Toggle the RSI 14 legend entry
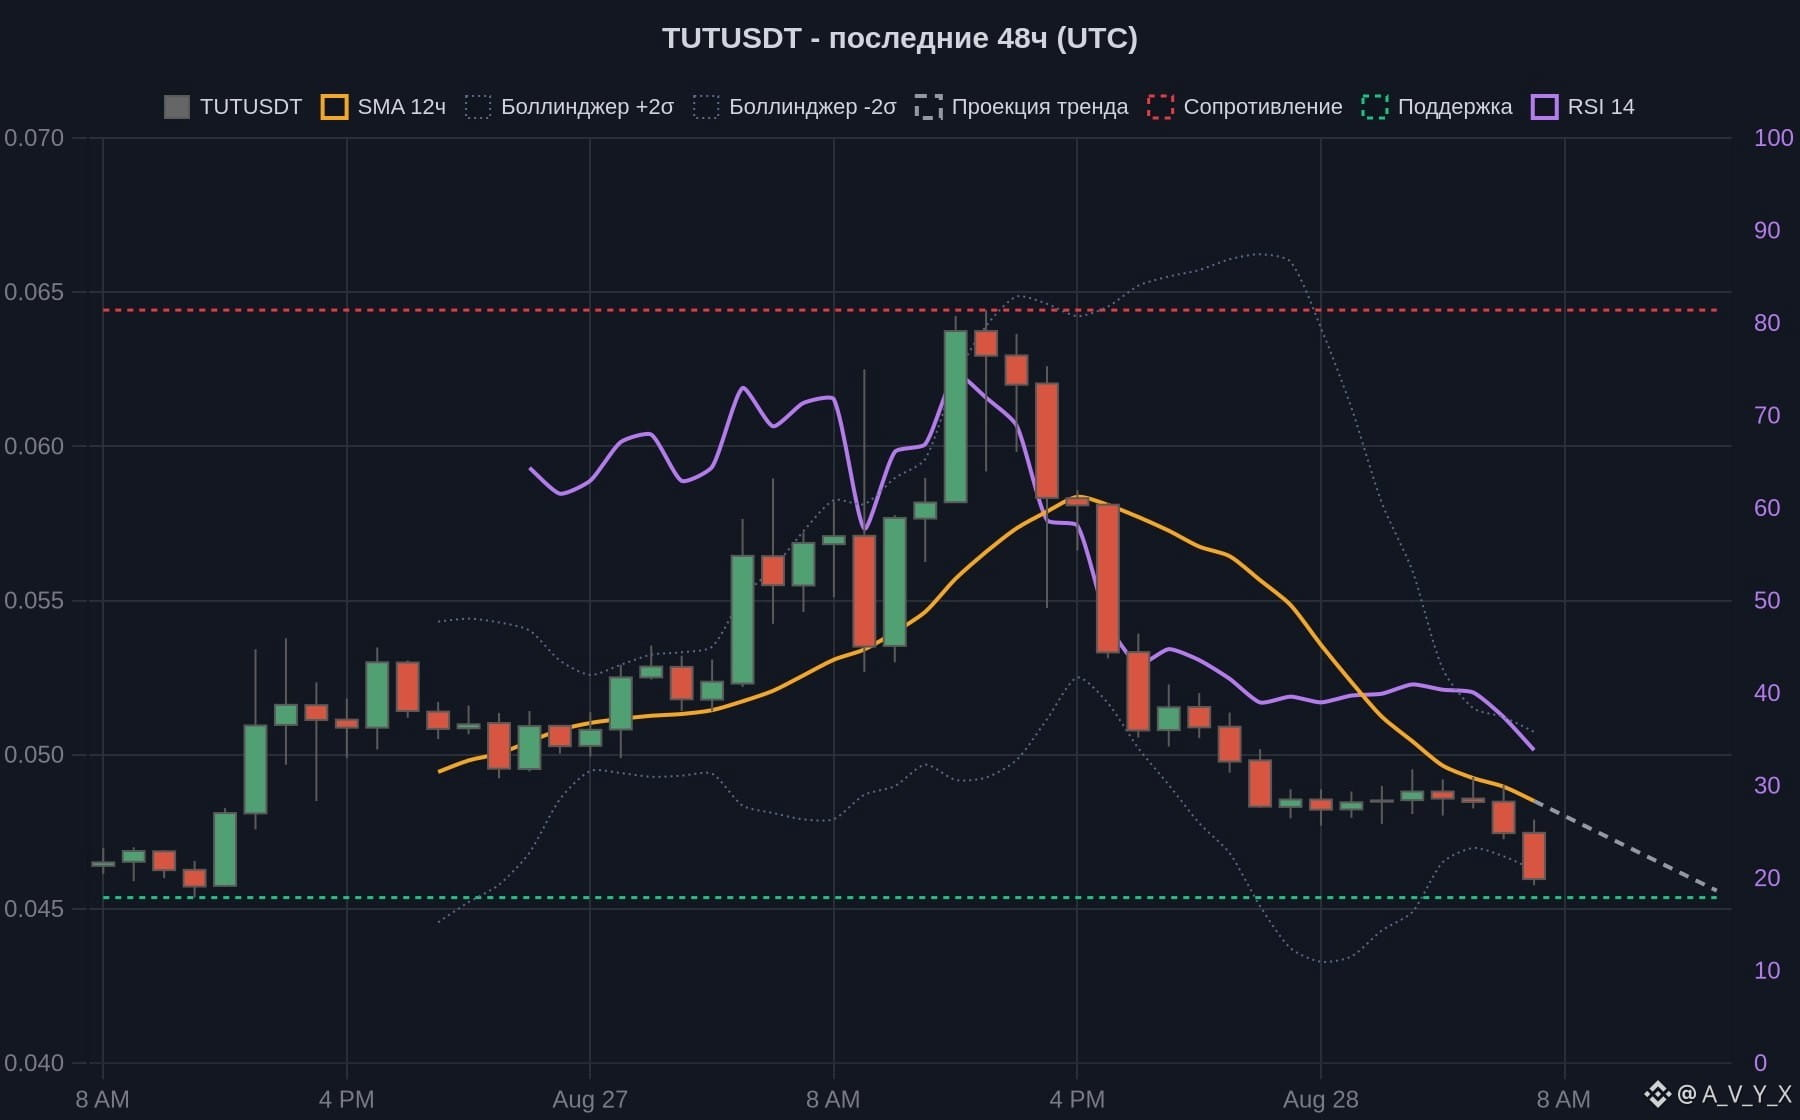Viewport: 1800px width, 1120px height. click(x=1583, y=107)
